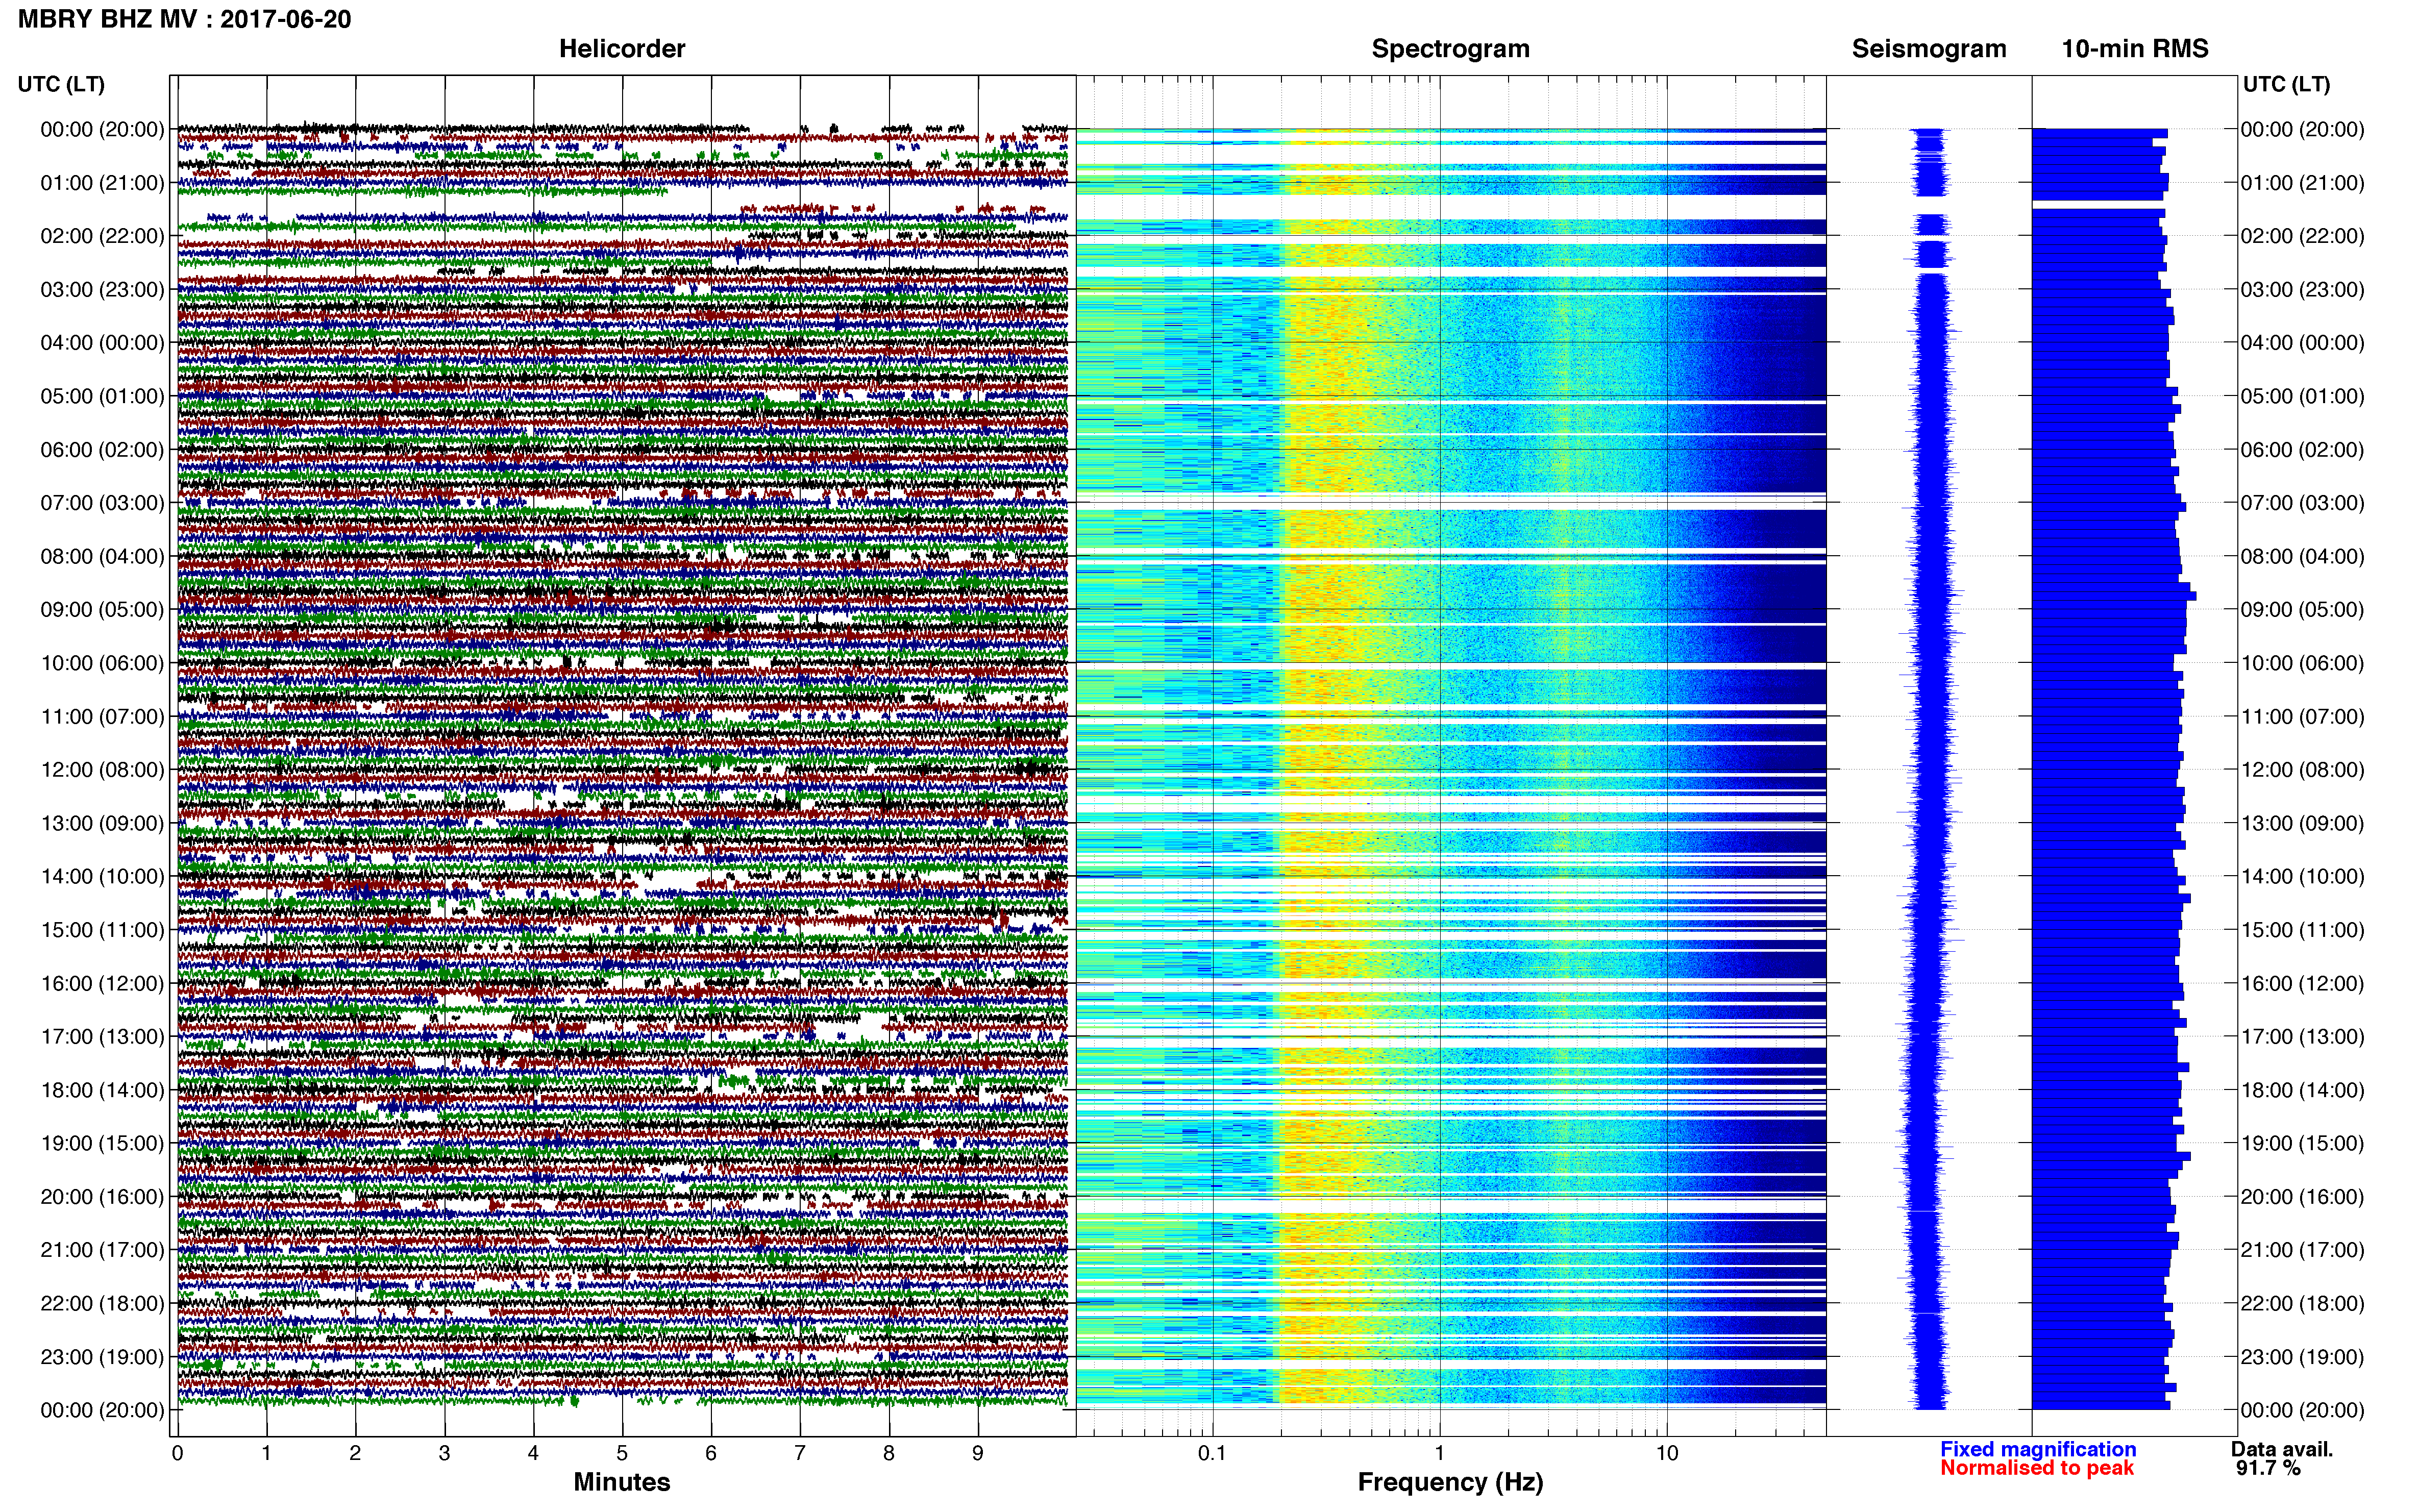Click '02:00 (22:00)' on the left time axis

(x=102, y=236)
